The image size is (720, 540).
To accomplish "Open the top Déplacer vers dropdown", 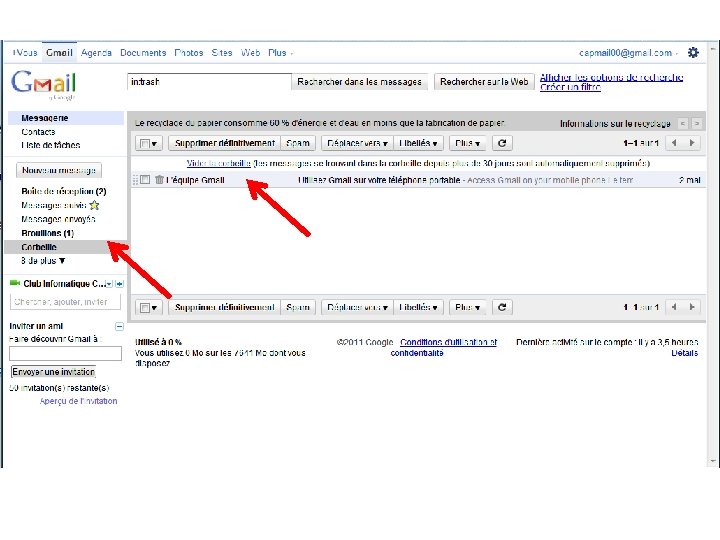I will (357, 143).
